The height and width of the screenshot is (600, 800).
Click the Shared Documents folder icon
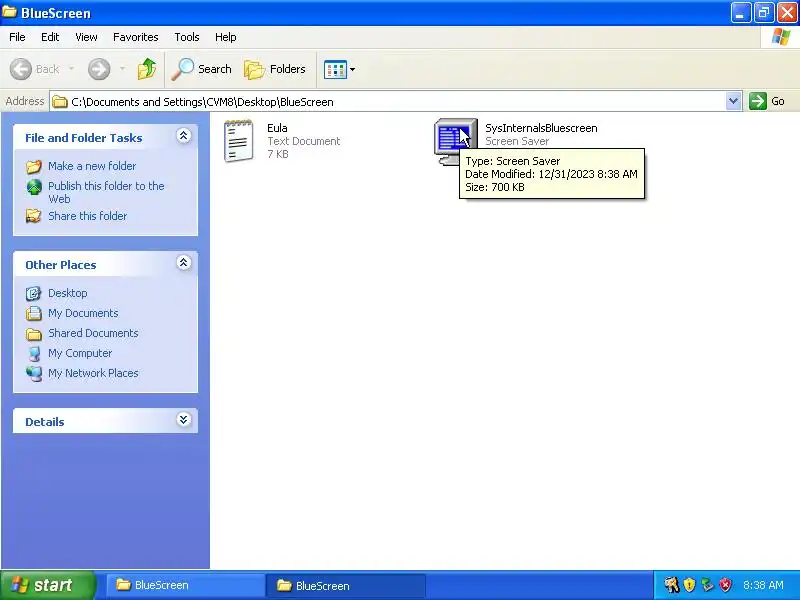[x=34, y=334]
